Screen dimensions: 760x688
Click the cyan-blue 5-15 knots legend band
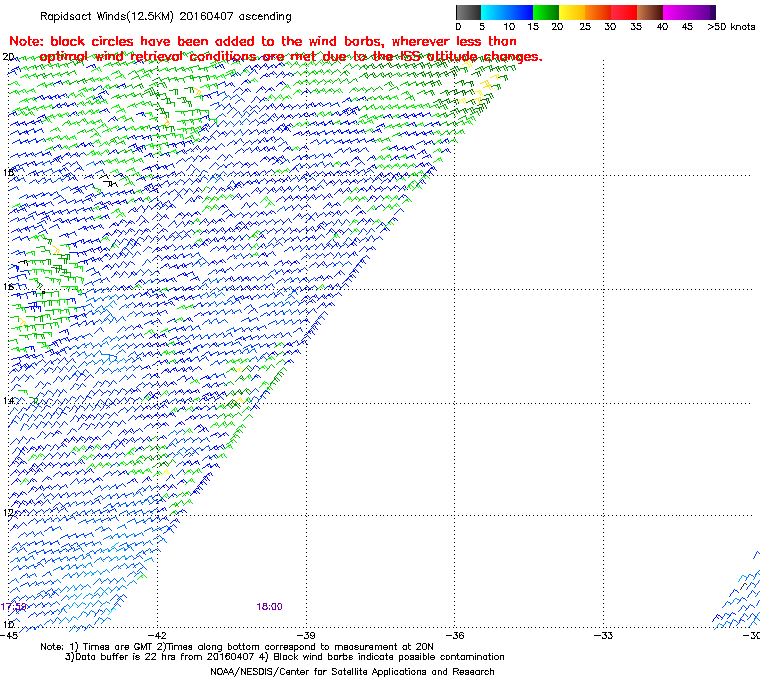(x=507, y=12)
